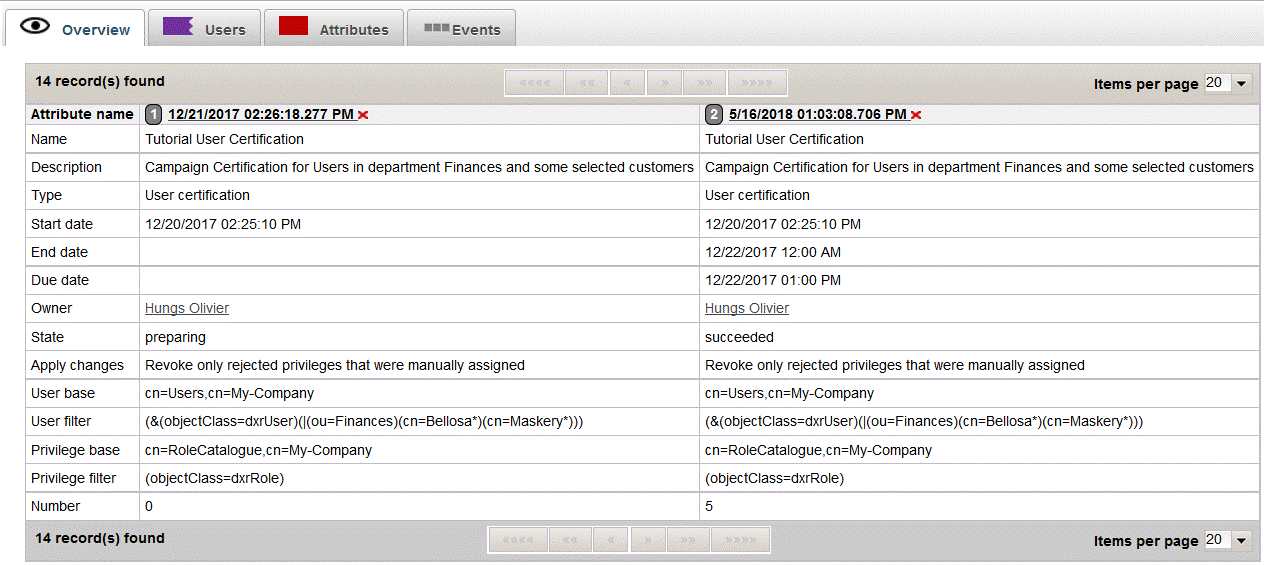Open Hungs Olivier owner link in first column
The height and width of the screenshot is (566, 1264).
click(x=187, y=309)
